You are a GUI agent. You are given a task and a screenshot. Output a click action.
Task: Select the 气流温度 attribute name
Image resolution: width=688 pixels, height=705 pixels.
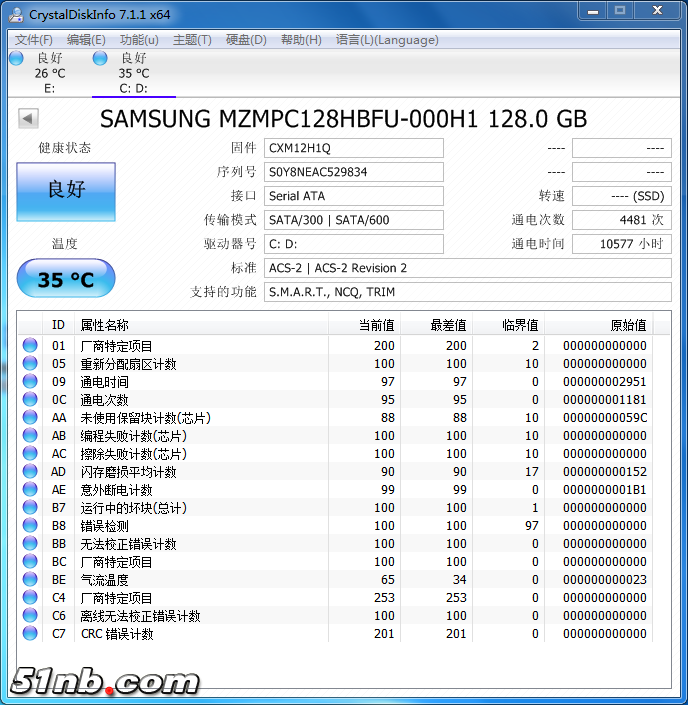pos(104,580)
